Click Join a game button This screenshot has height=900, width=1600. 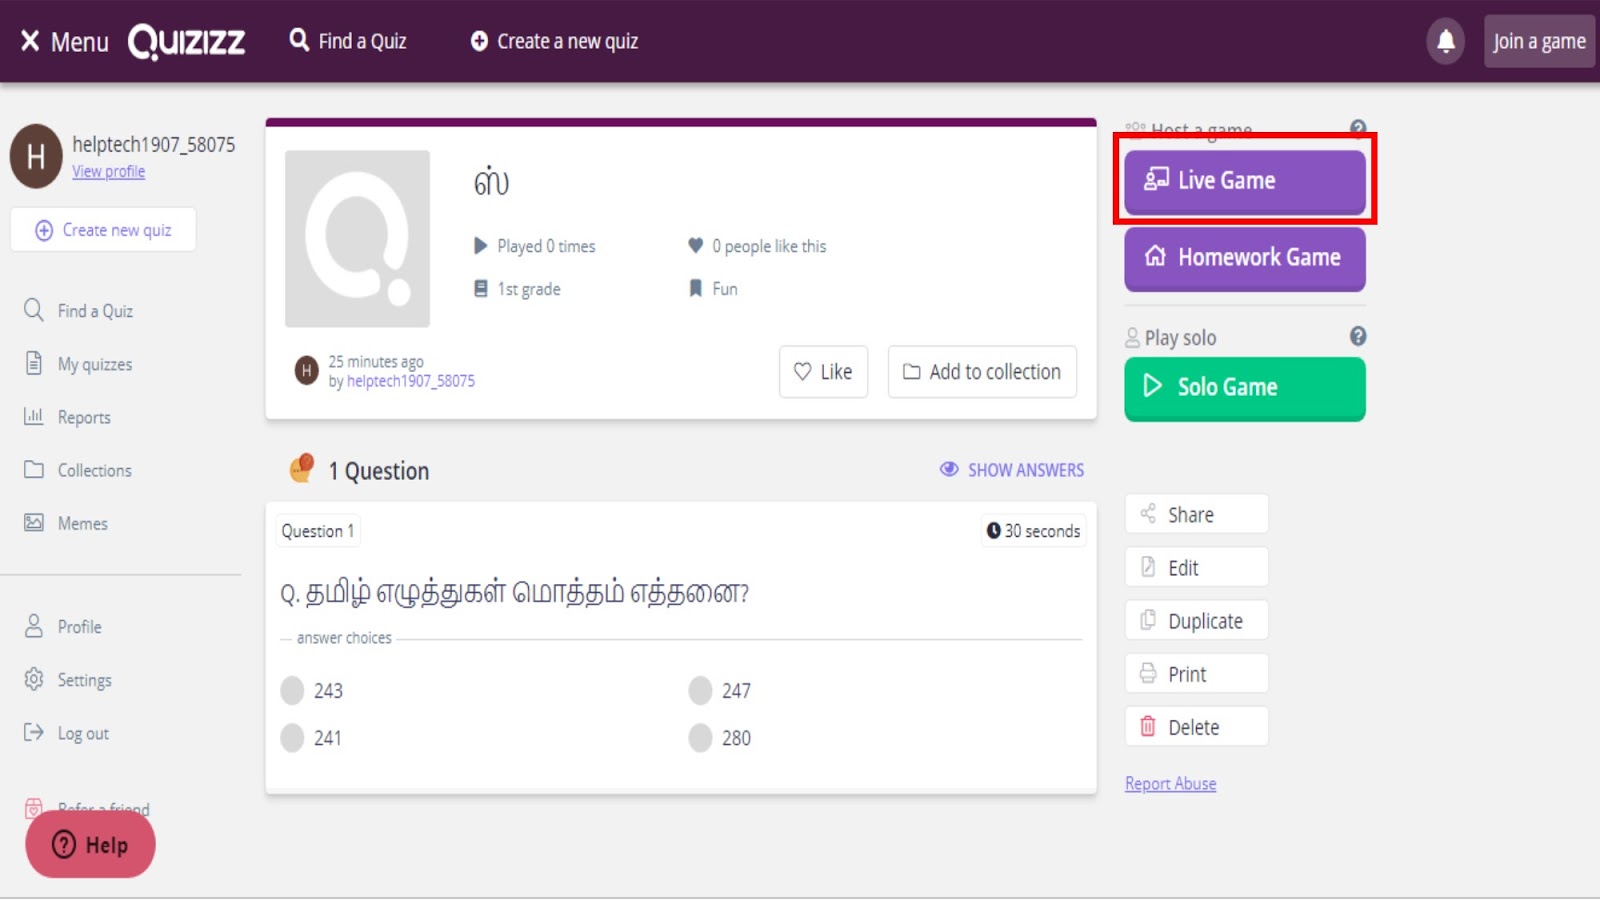coord(1539,41)
